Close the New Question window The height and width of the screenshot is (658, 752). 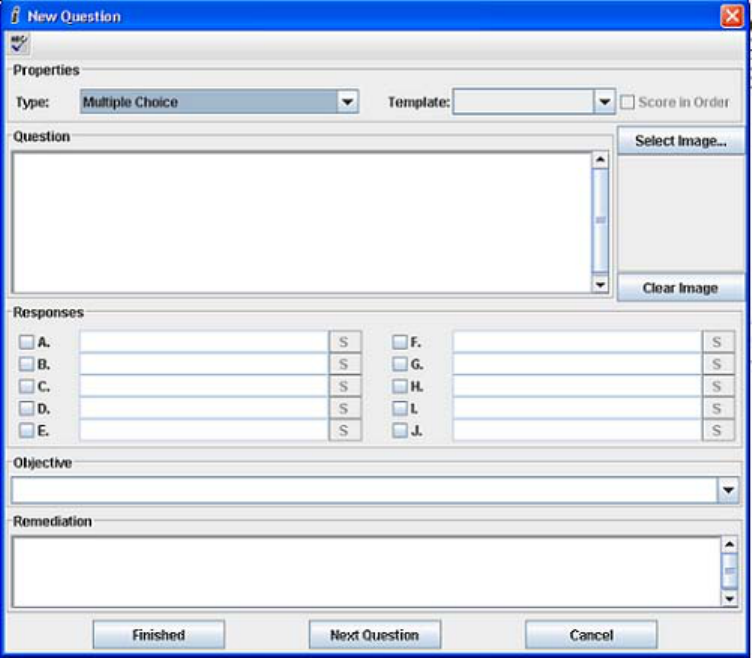[732, 16]
